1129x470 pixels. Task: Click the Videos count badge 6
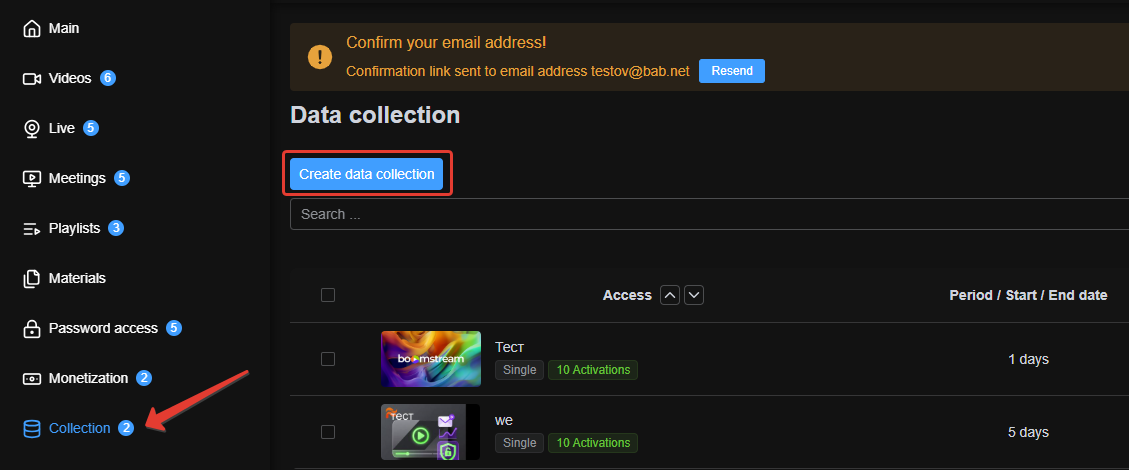[x=108, y=78]
